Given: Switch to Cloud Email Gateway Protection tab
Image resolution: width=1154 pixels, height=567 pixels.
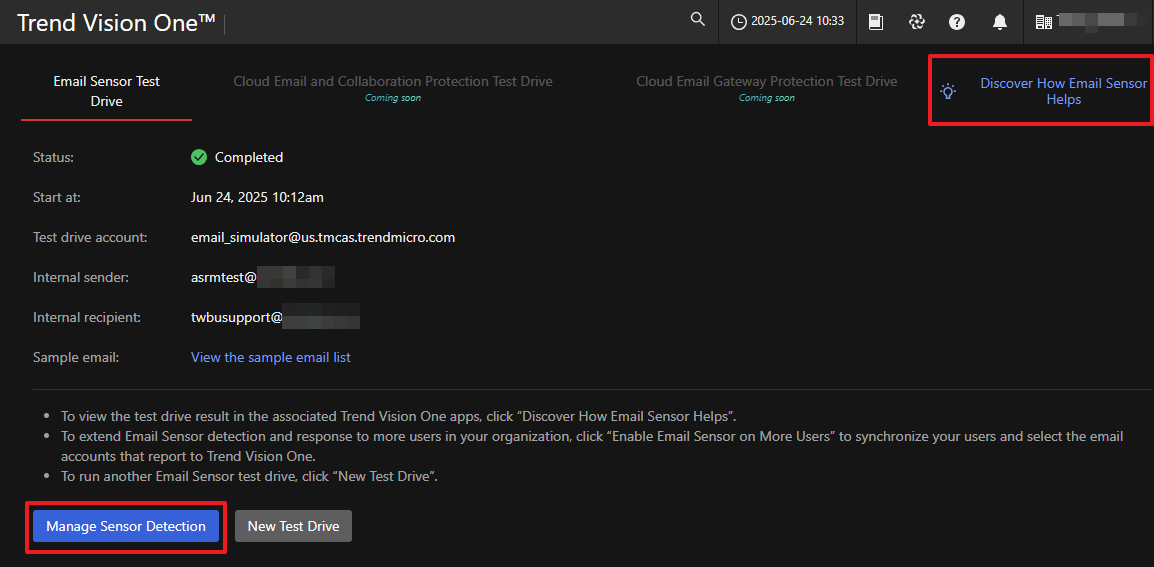Looking at the screenshot, I should click(x=766, y=82).
